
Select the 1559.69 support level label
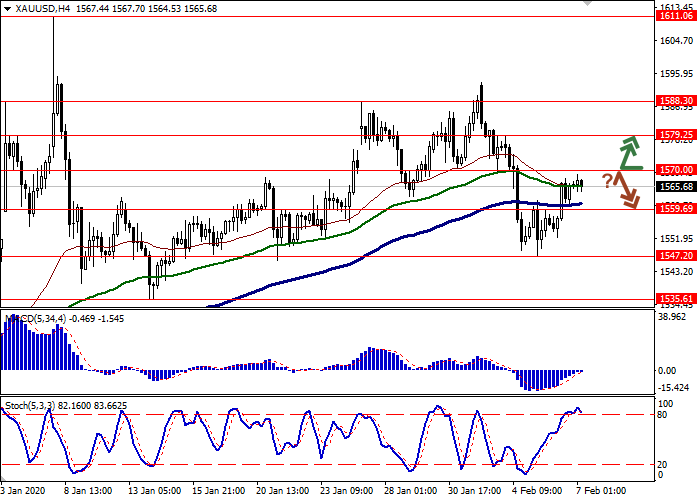click(677, 208)
